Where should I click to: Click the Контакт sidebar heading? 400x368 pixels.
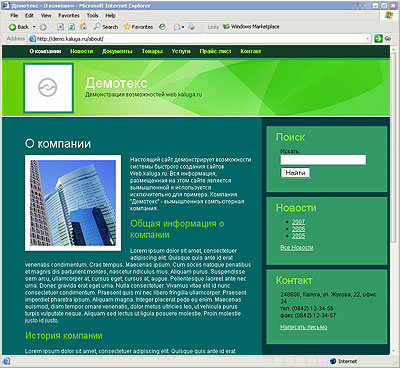point(294,280)
